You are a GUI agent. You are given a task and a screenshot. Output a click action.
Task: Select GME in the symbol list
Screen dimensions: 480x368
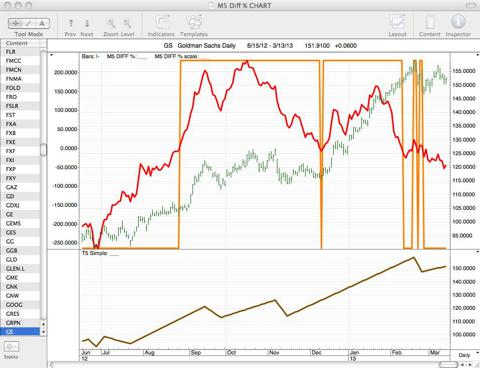[x=20, y=277]
